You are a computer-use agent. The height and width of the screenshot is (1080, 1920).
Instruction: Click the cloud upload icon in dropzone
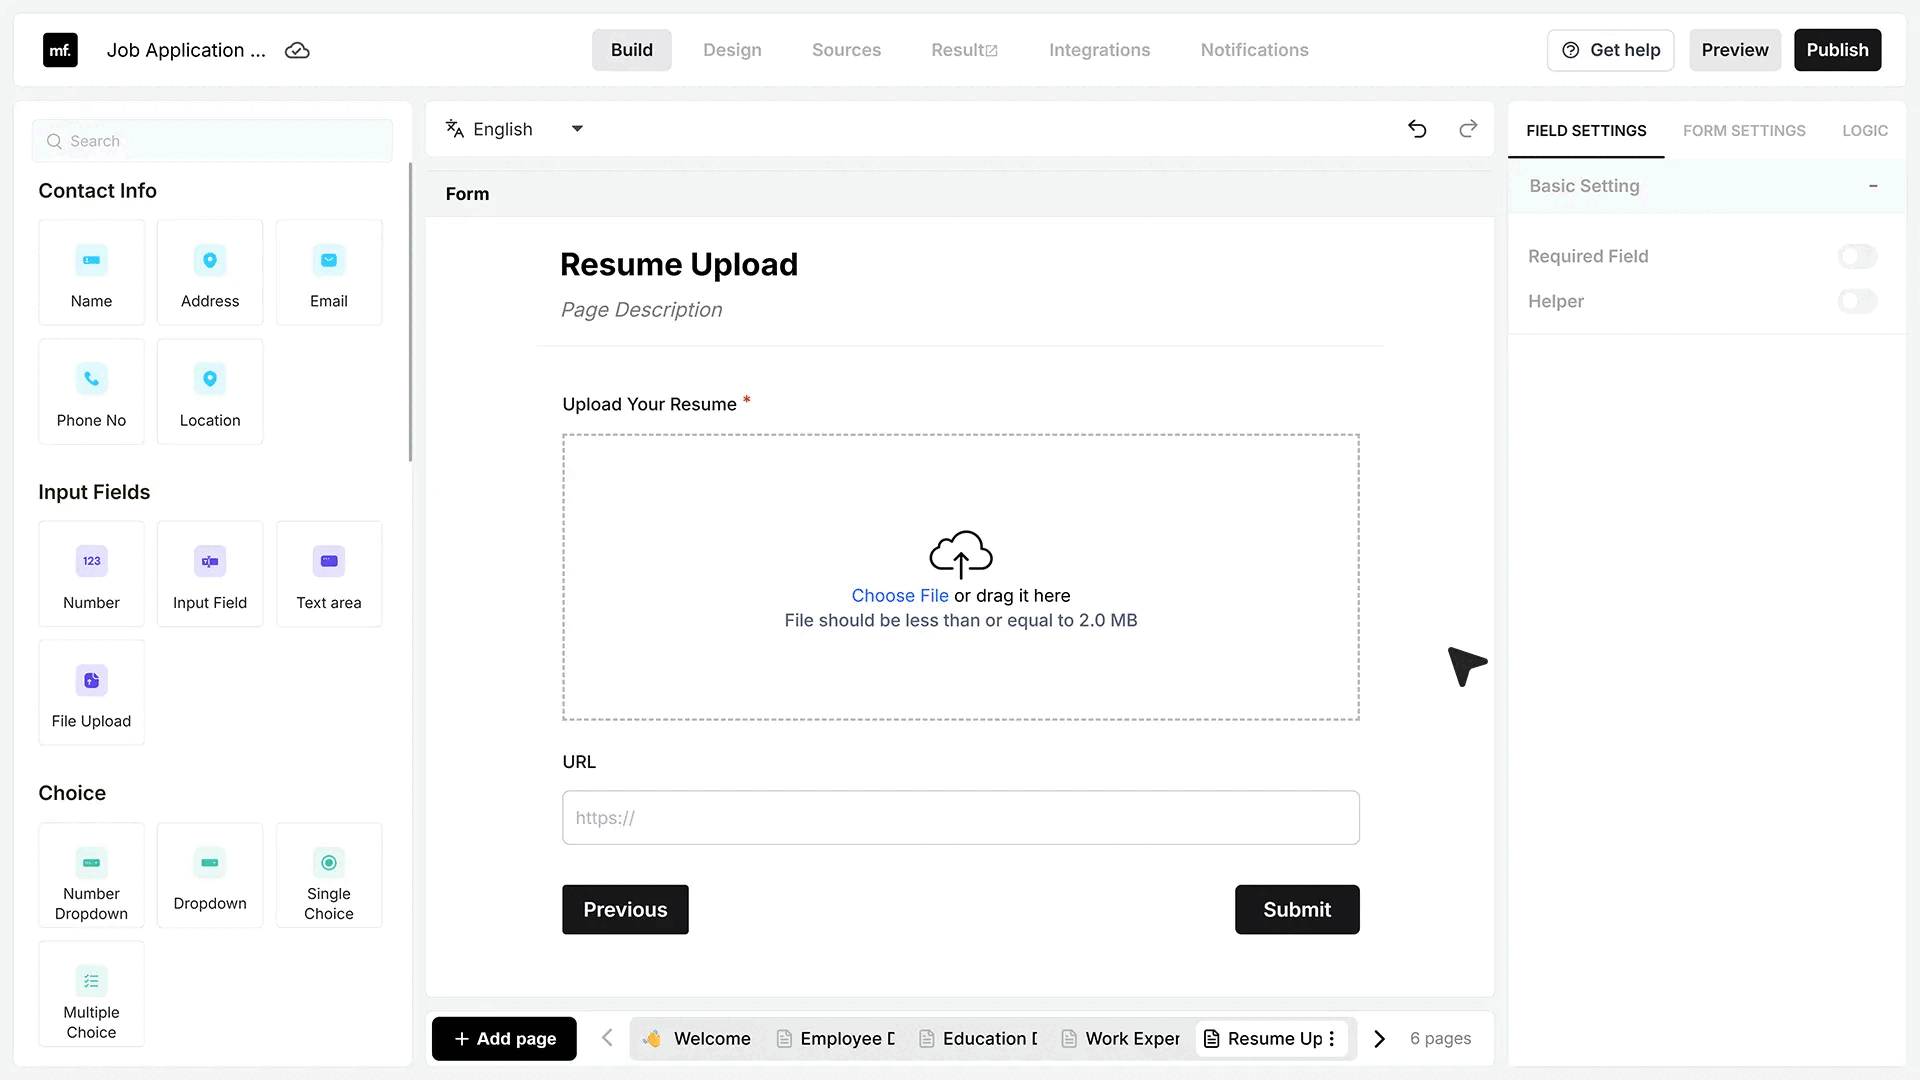[x=961, y=554]
